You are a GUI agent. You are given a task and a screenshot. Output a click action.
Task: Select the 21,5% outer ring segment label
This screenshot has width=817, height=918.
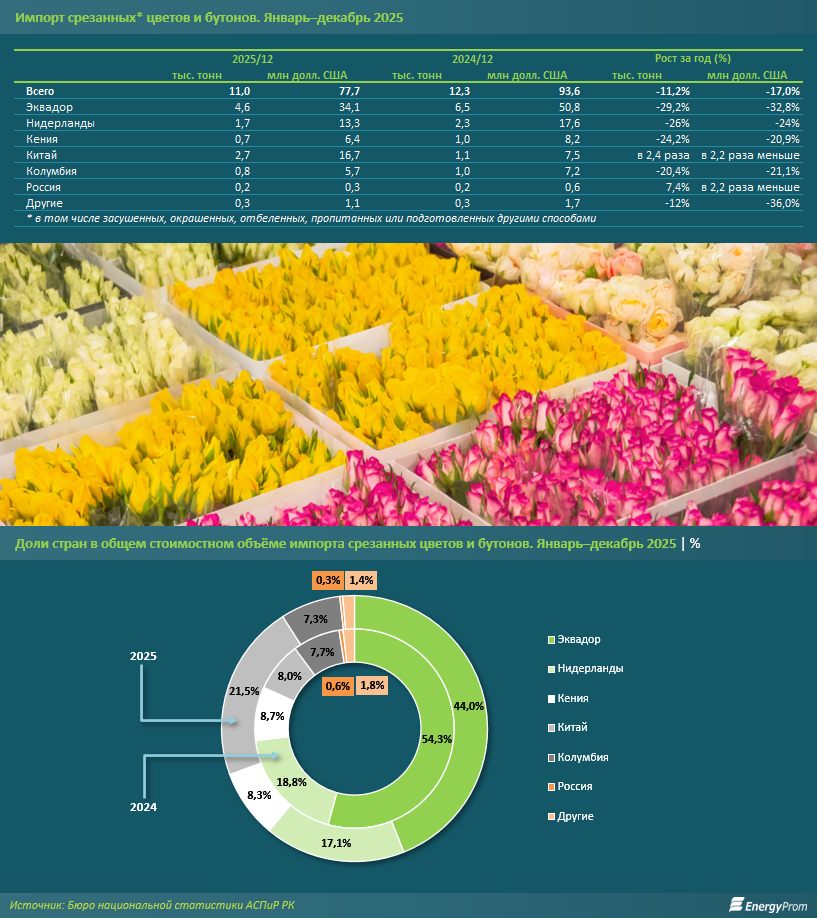(x=245, y=691)
